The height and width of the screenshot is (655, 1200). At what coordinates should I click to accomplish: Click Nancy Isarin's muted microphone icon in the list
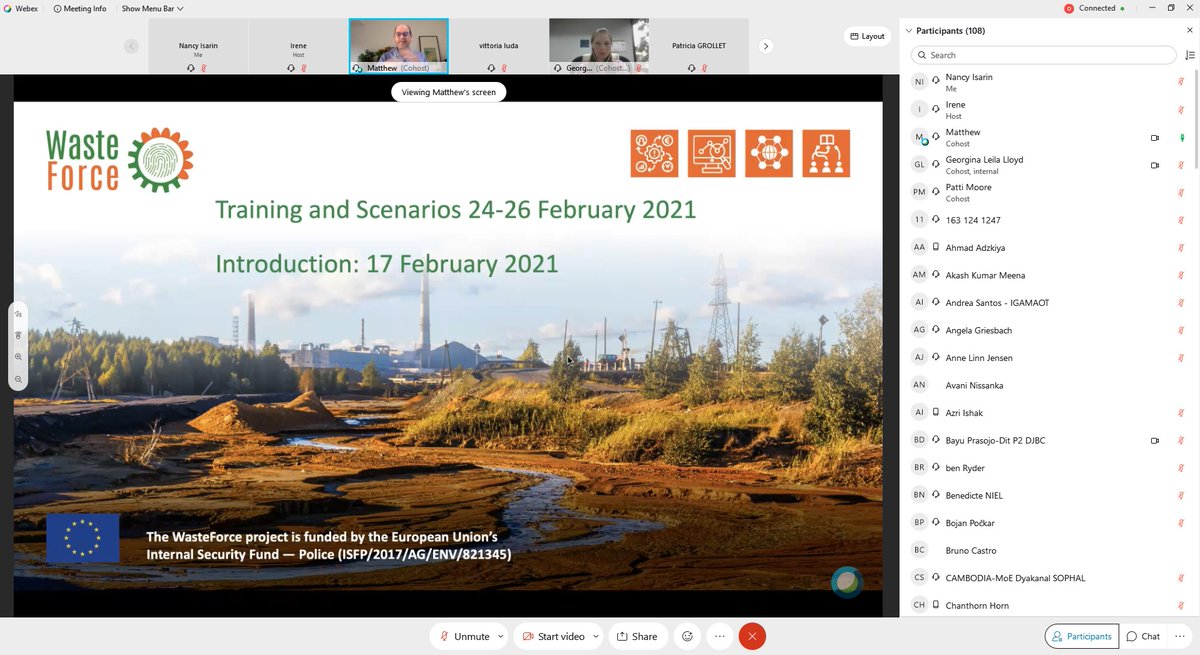tap(1181, 82)
